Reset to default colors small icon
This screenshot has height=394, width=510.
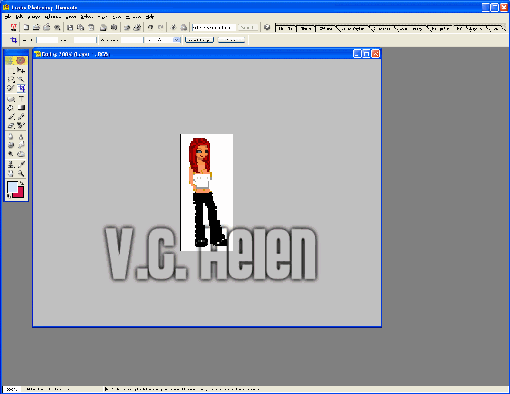(x=9, y=196)
